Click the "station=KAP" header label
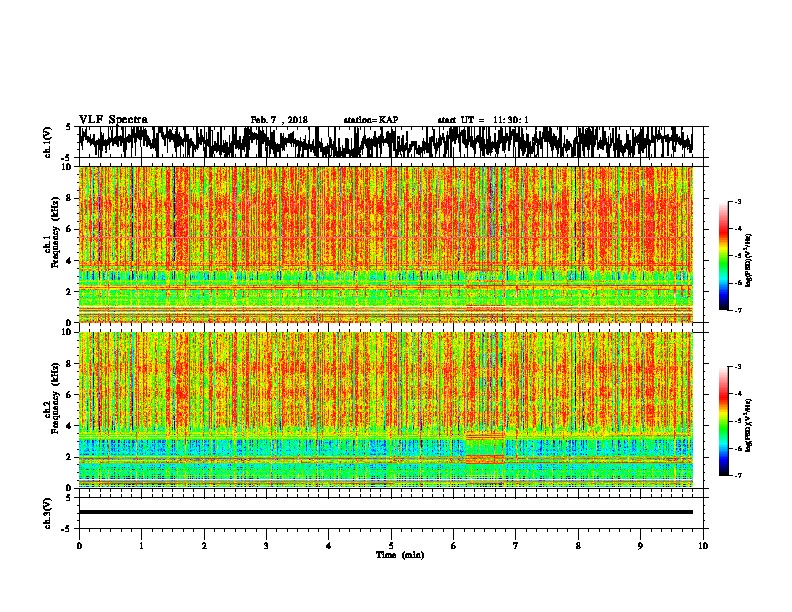Viewport: 792px width, 612px height. [371, 120]
